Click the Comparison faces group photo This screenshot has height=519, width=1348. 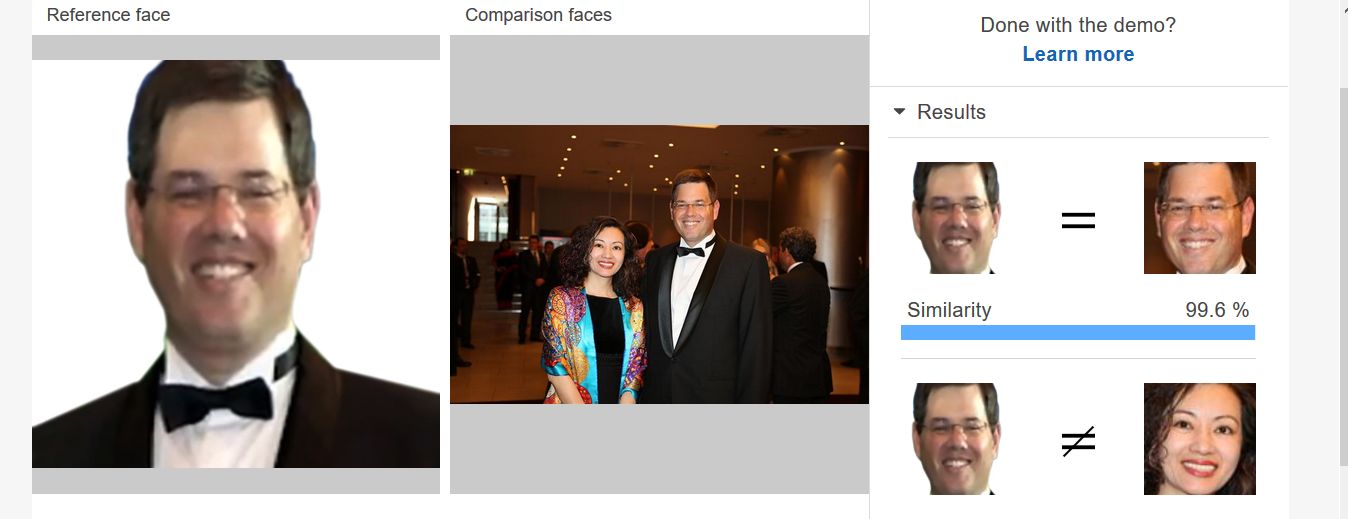[x=659, y=264]
